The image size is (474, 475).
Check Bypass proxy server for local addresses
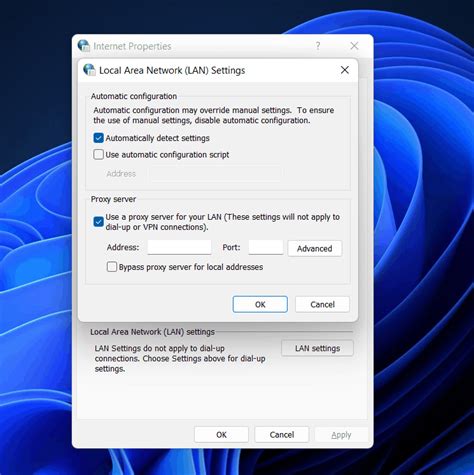[112, 267]
